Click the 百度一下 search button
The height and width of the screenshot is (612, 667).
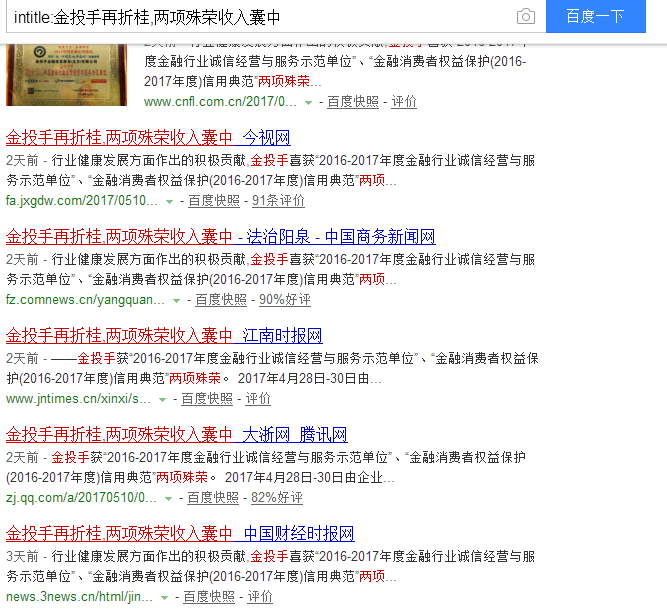[596, 16]
